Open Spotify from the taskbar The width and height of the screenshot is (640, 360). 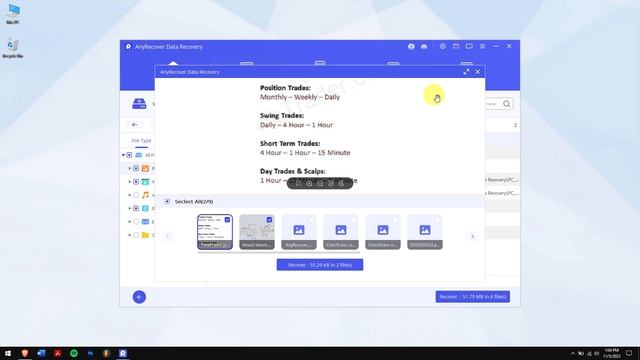pos(74,353)
